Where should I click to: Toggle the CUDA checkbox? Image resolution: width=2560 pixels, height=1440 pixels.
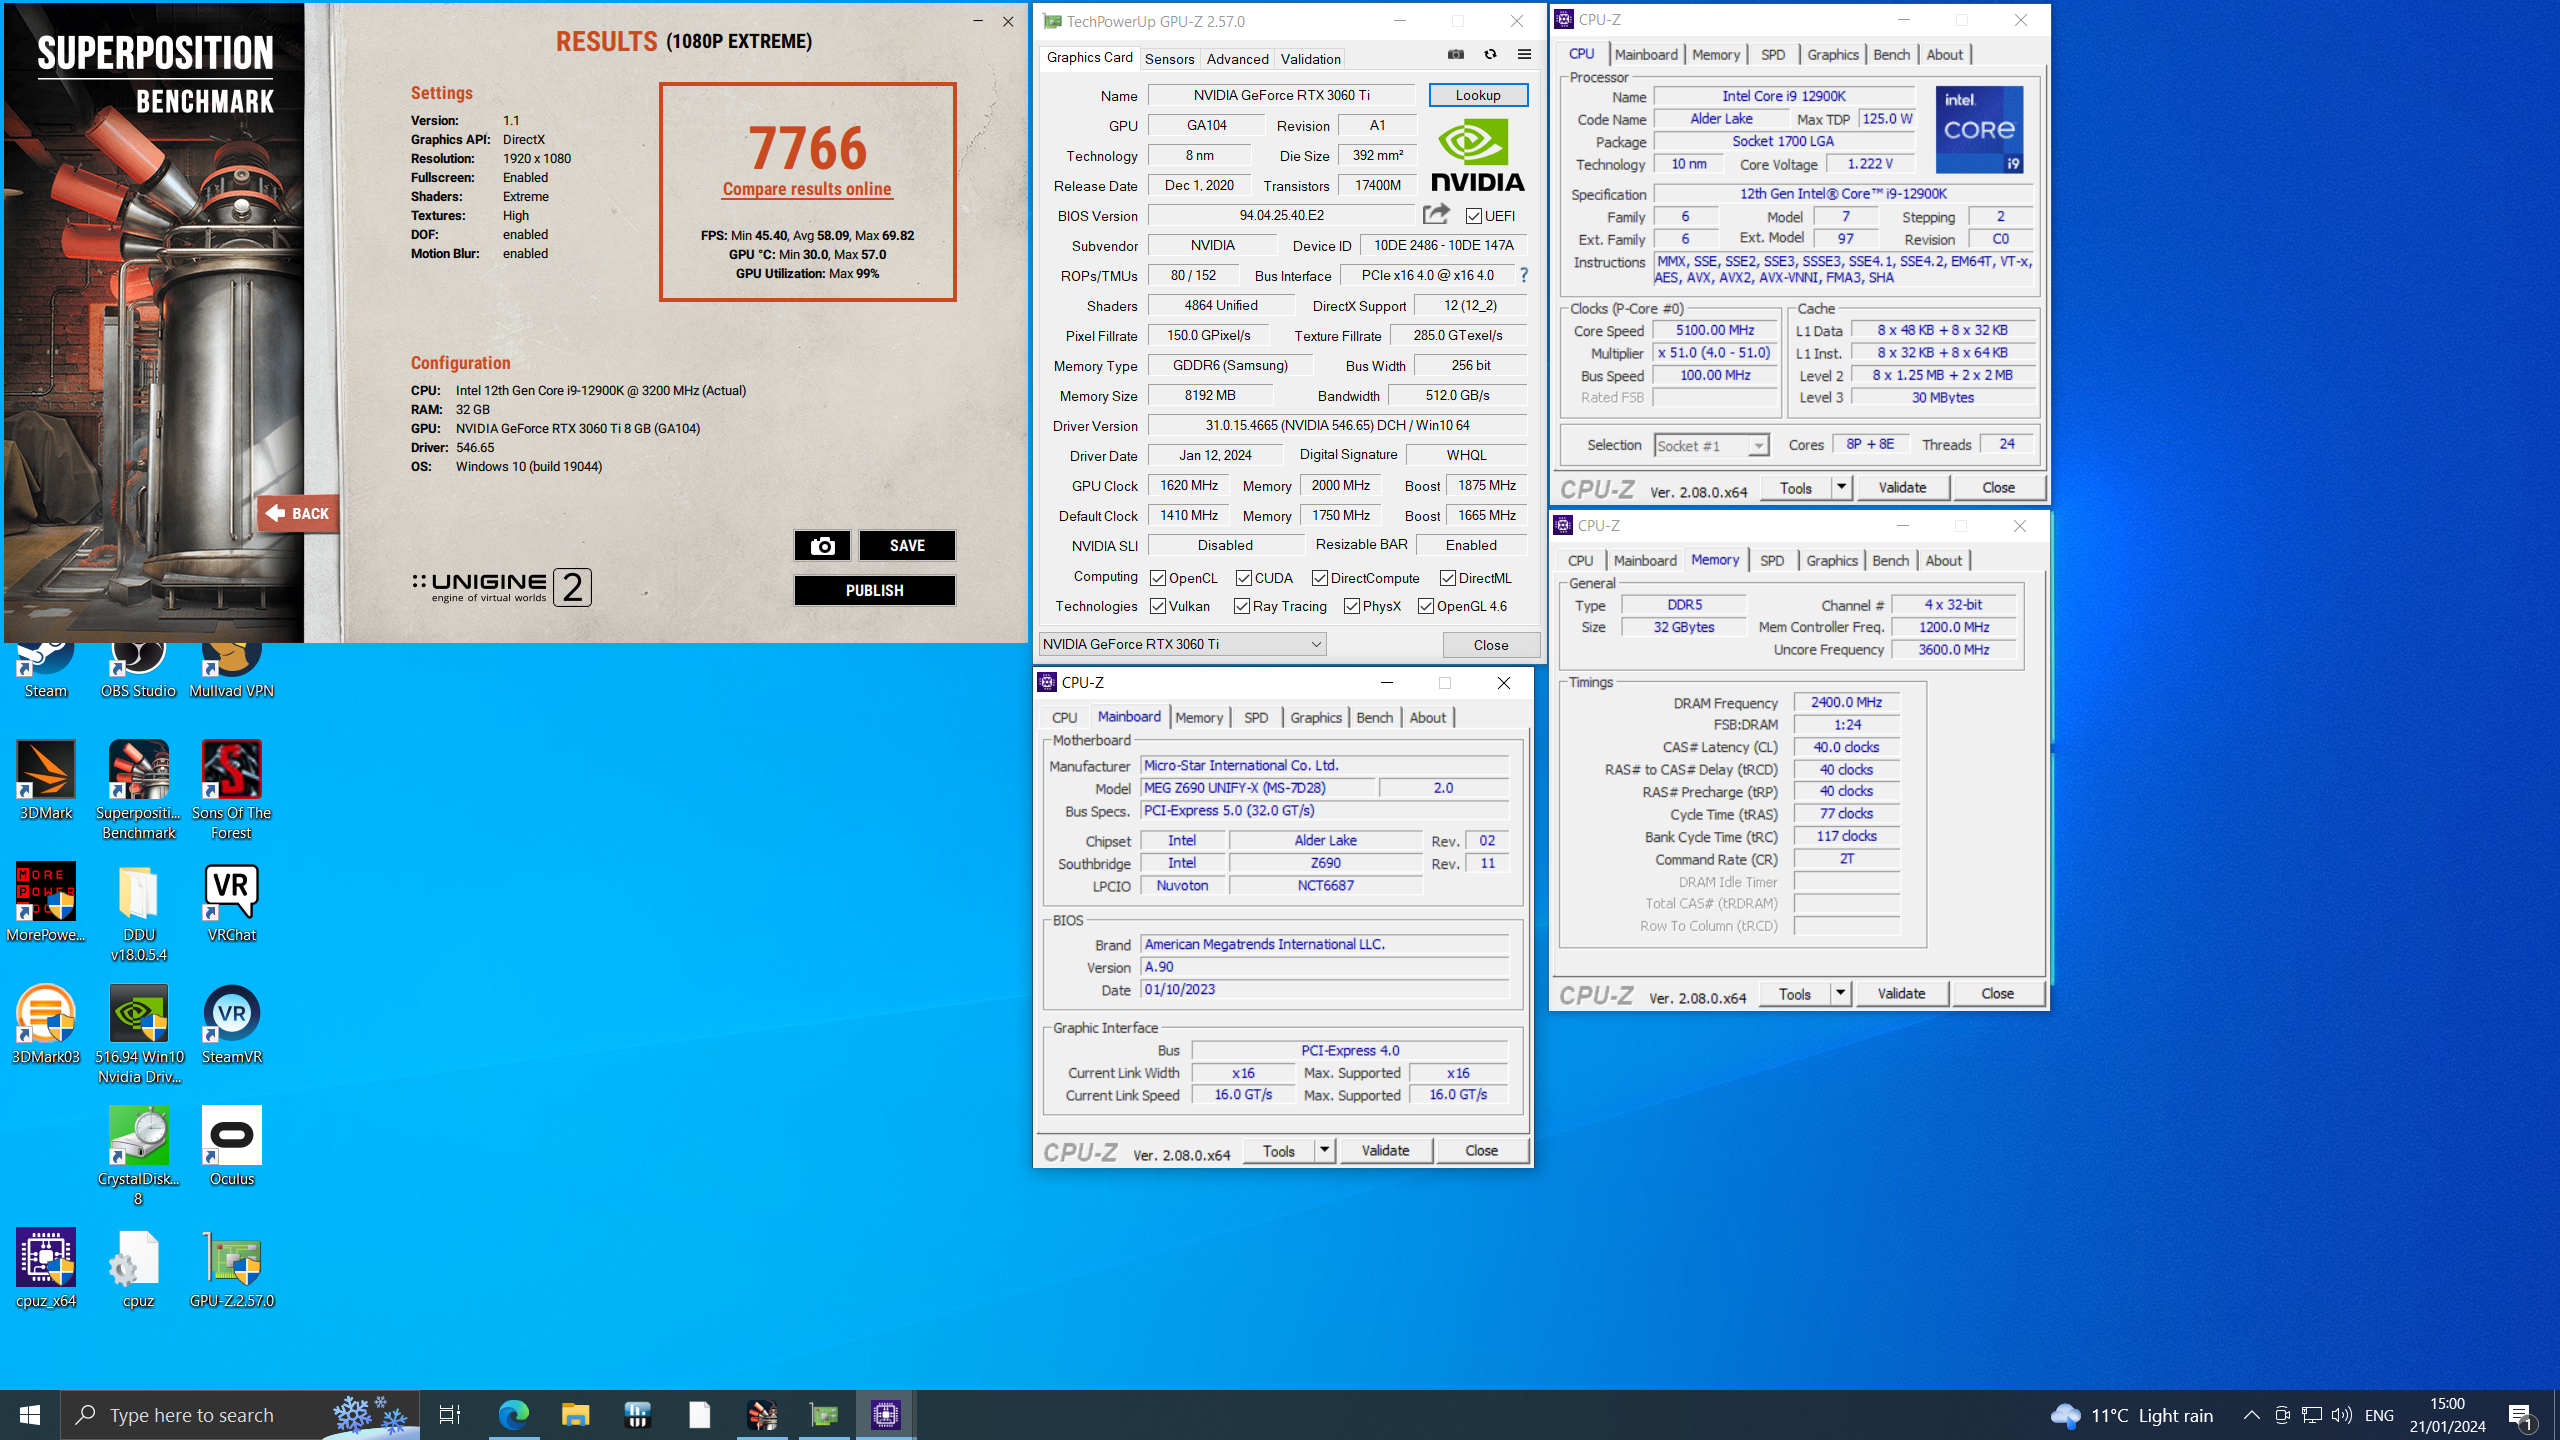(1244, 578)
